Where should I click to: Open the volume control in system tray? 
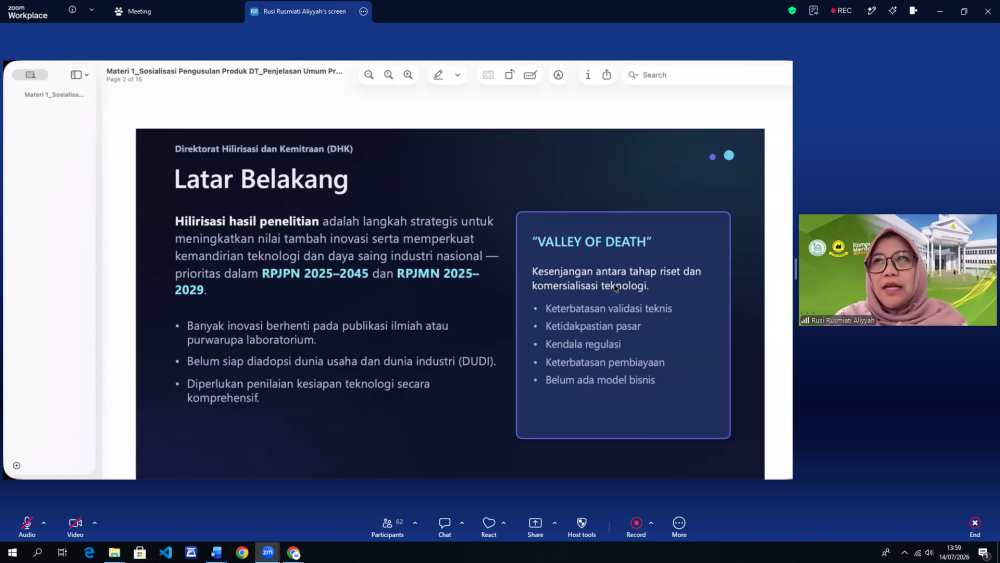929,553
